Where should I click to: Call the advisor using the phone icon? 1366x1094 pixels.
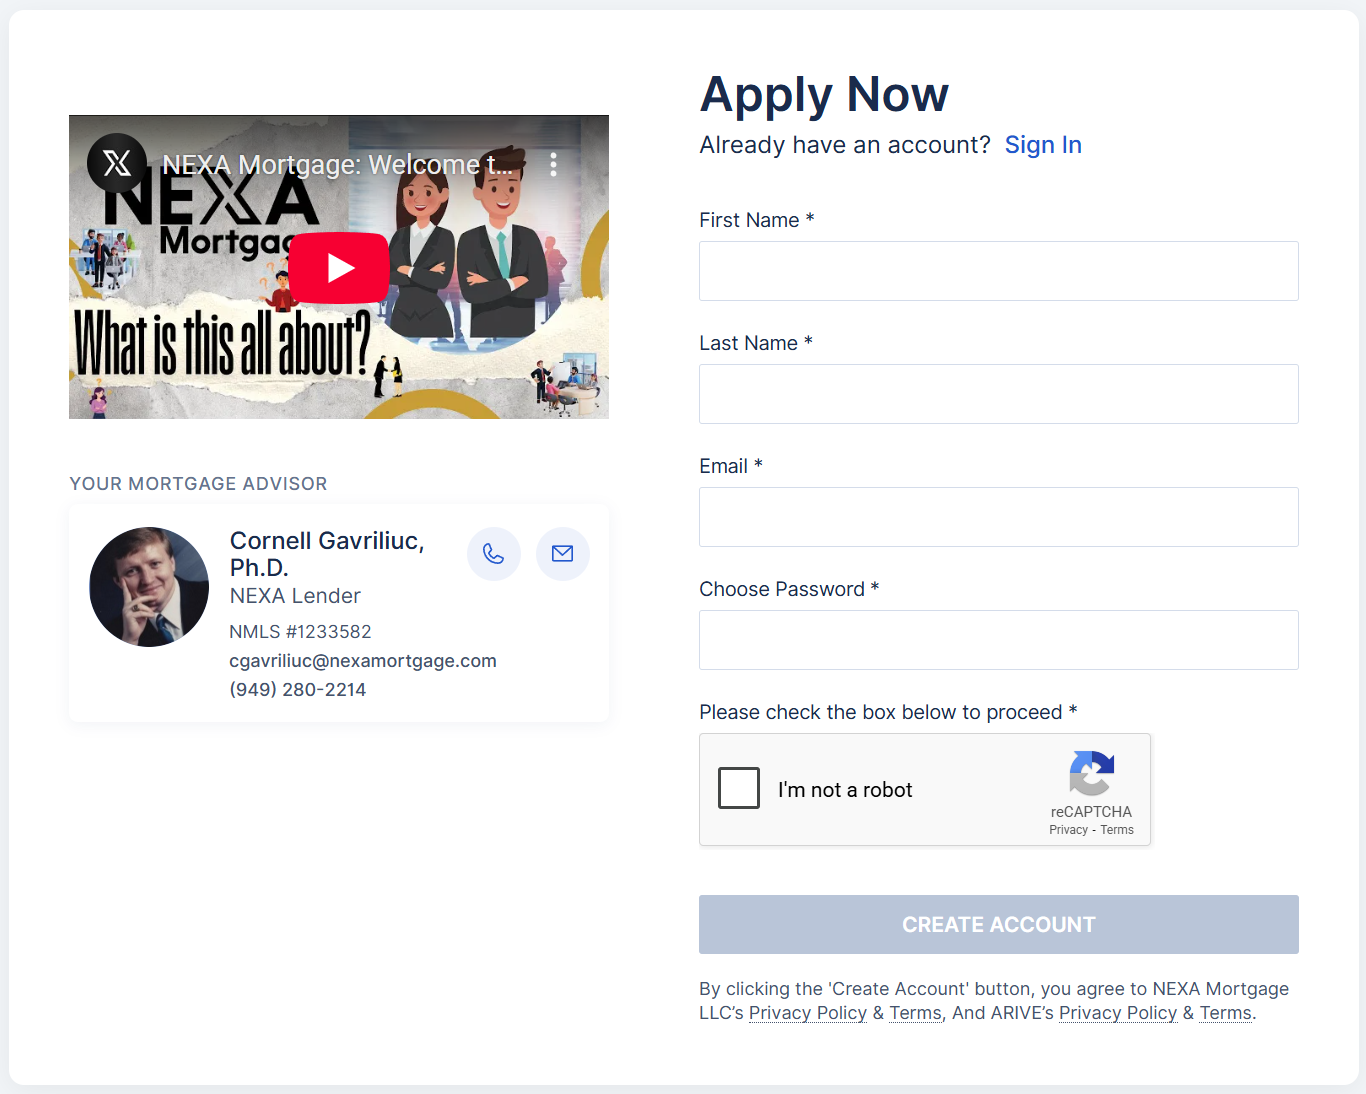point(494,554)
